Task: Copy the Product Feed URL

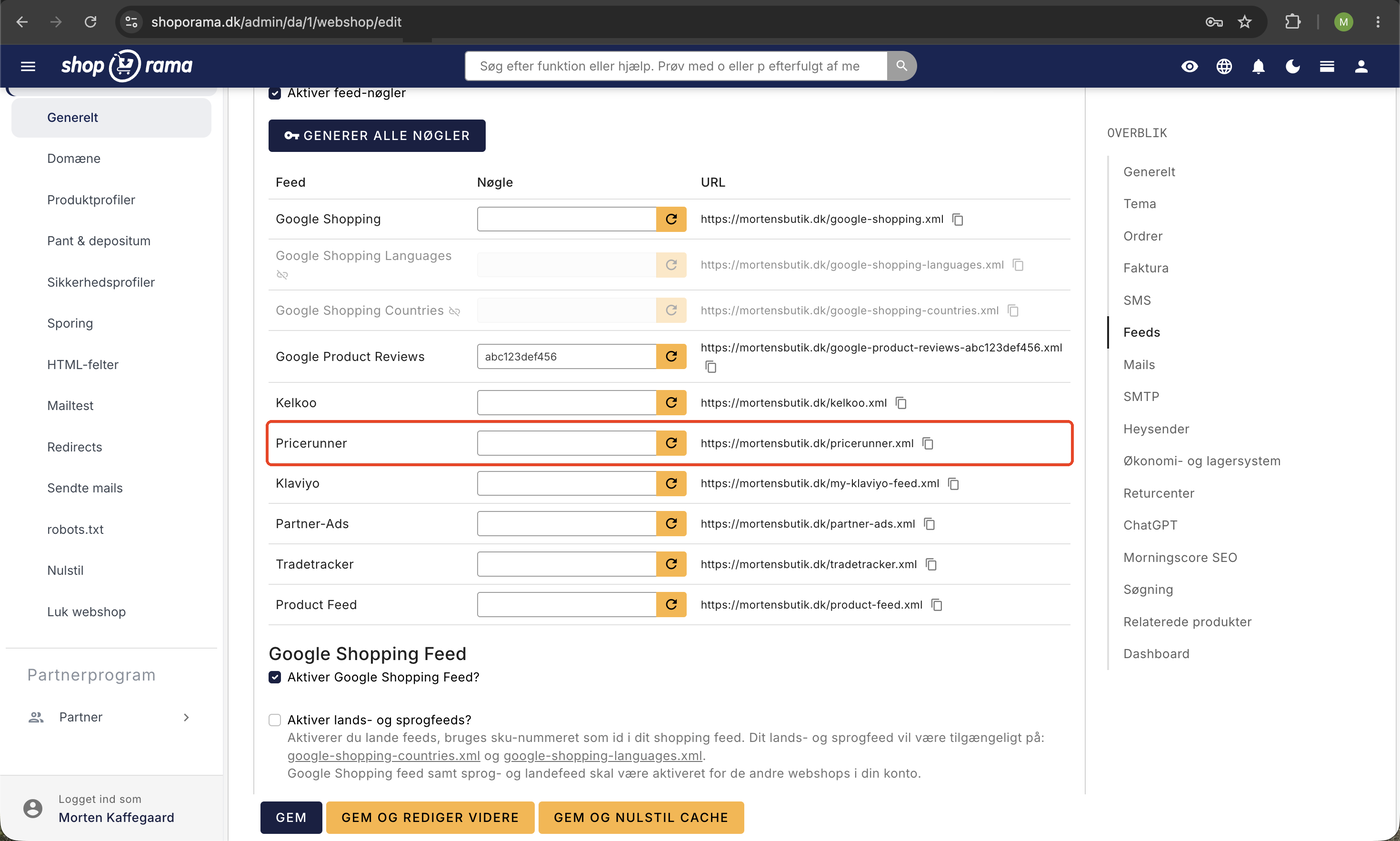Action: tap(937, 604)
